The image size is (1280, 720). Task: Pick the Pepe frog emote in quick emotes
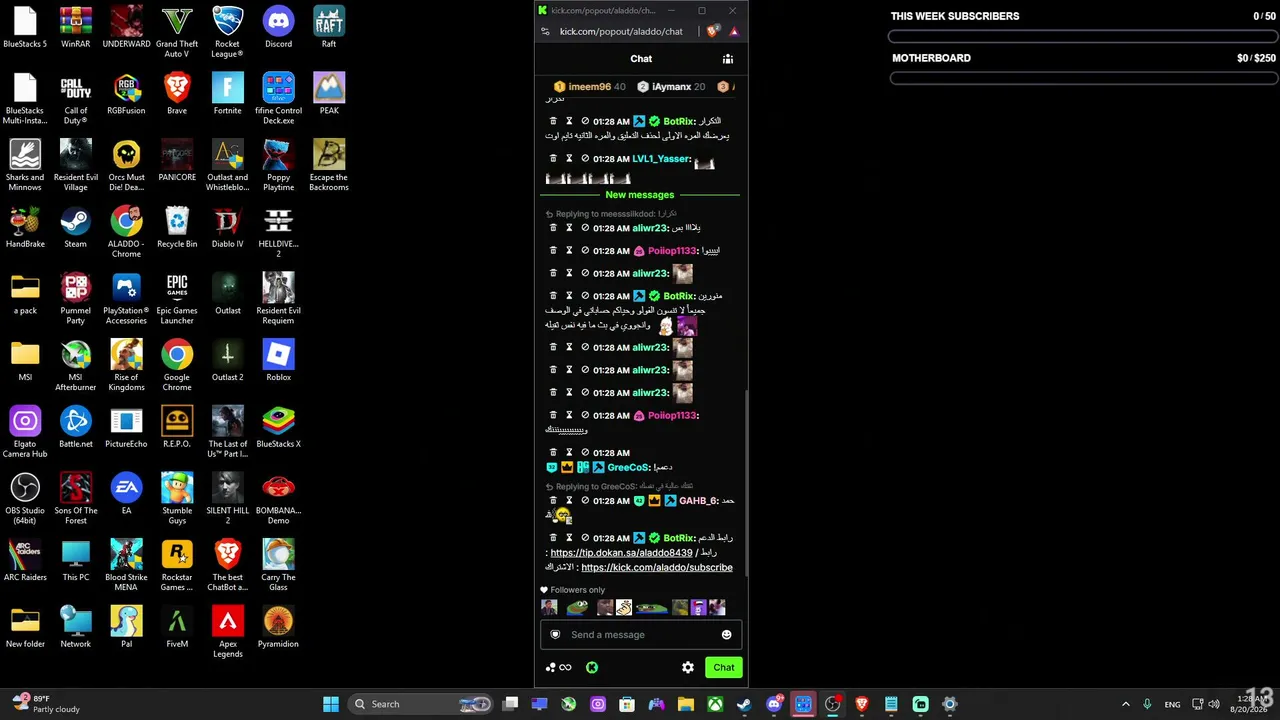577,607
